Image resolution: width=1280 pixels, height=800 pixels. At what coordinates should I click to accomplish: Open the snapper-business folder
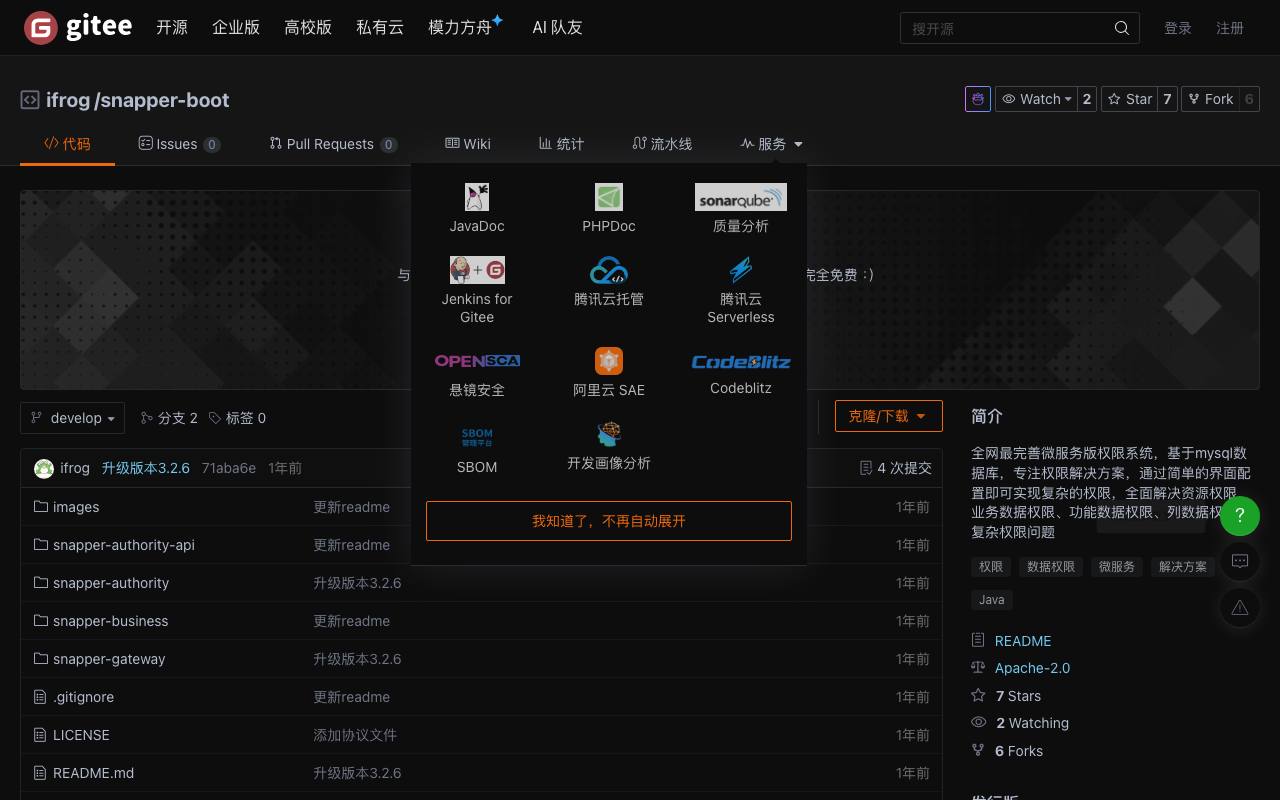pos(111,621)
